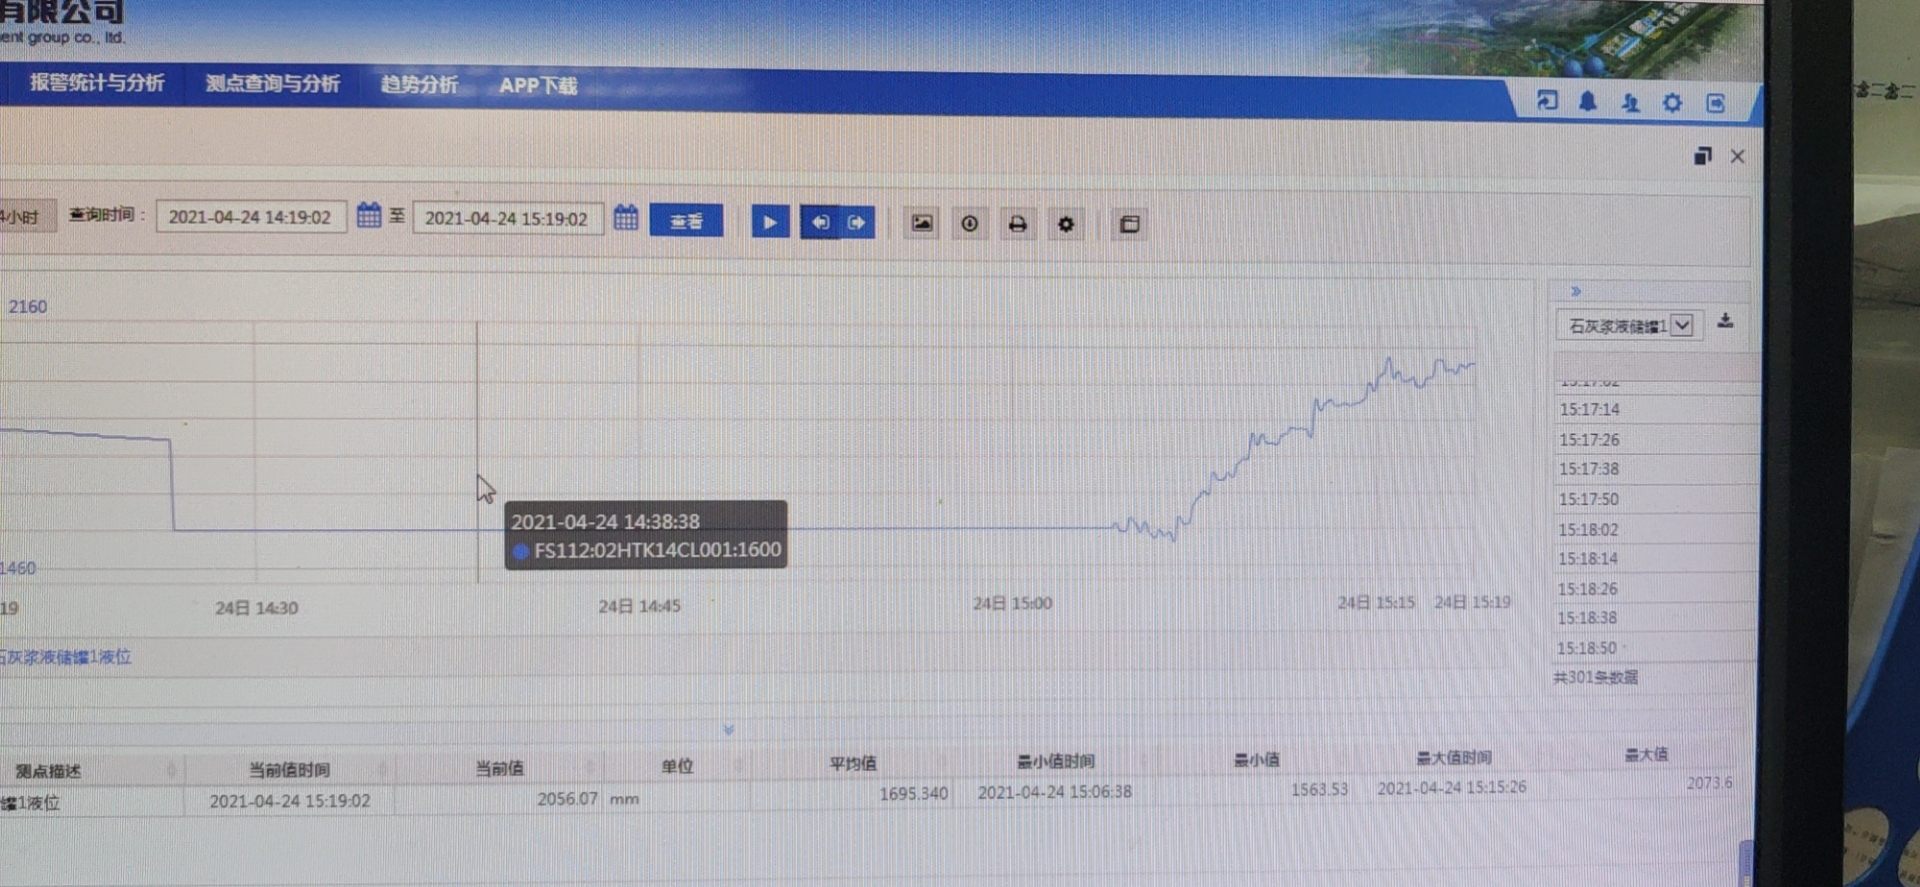
Task: Open the end time calendar picker
Action: (x=626, y=217)
